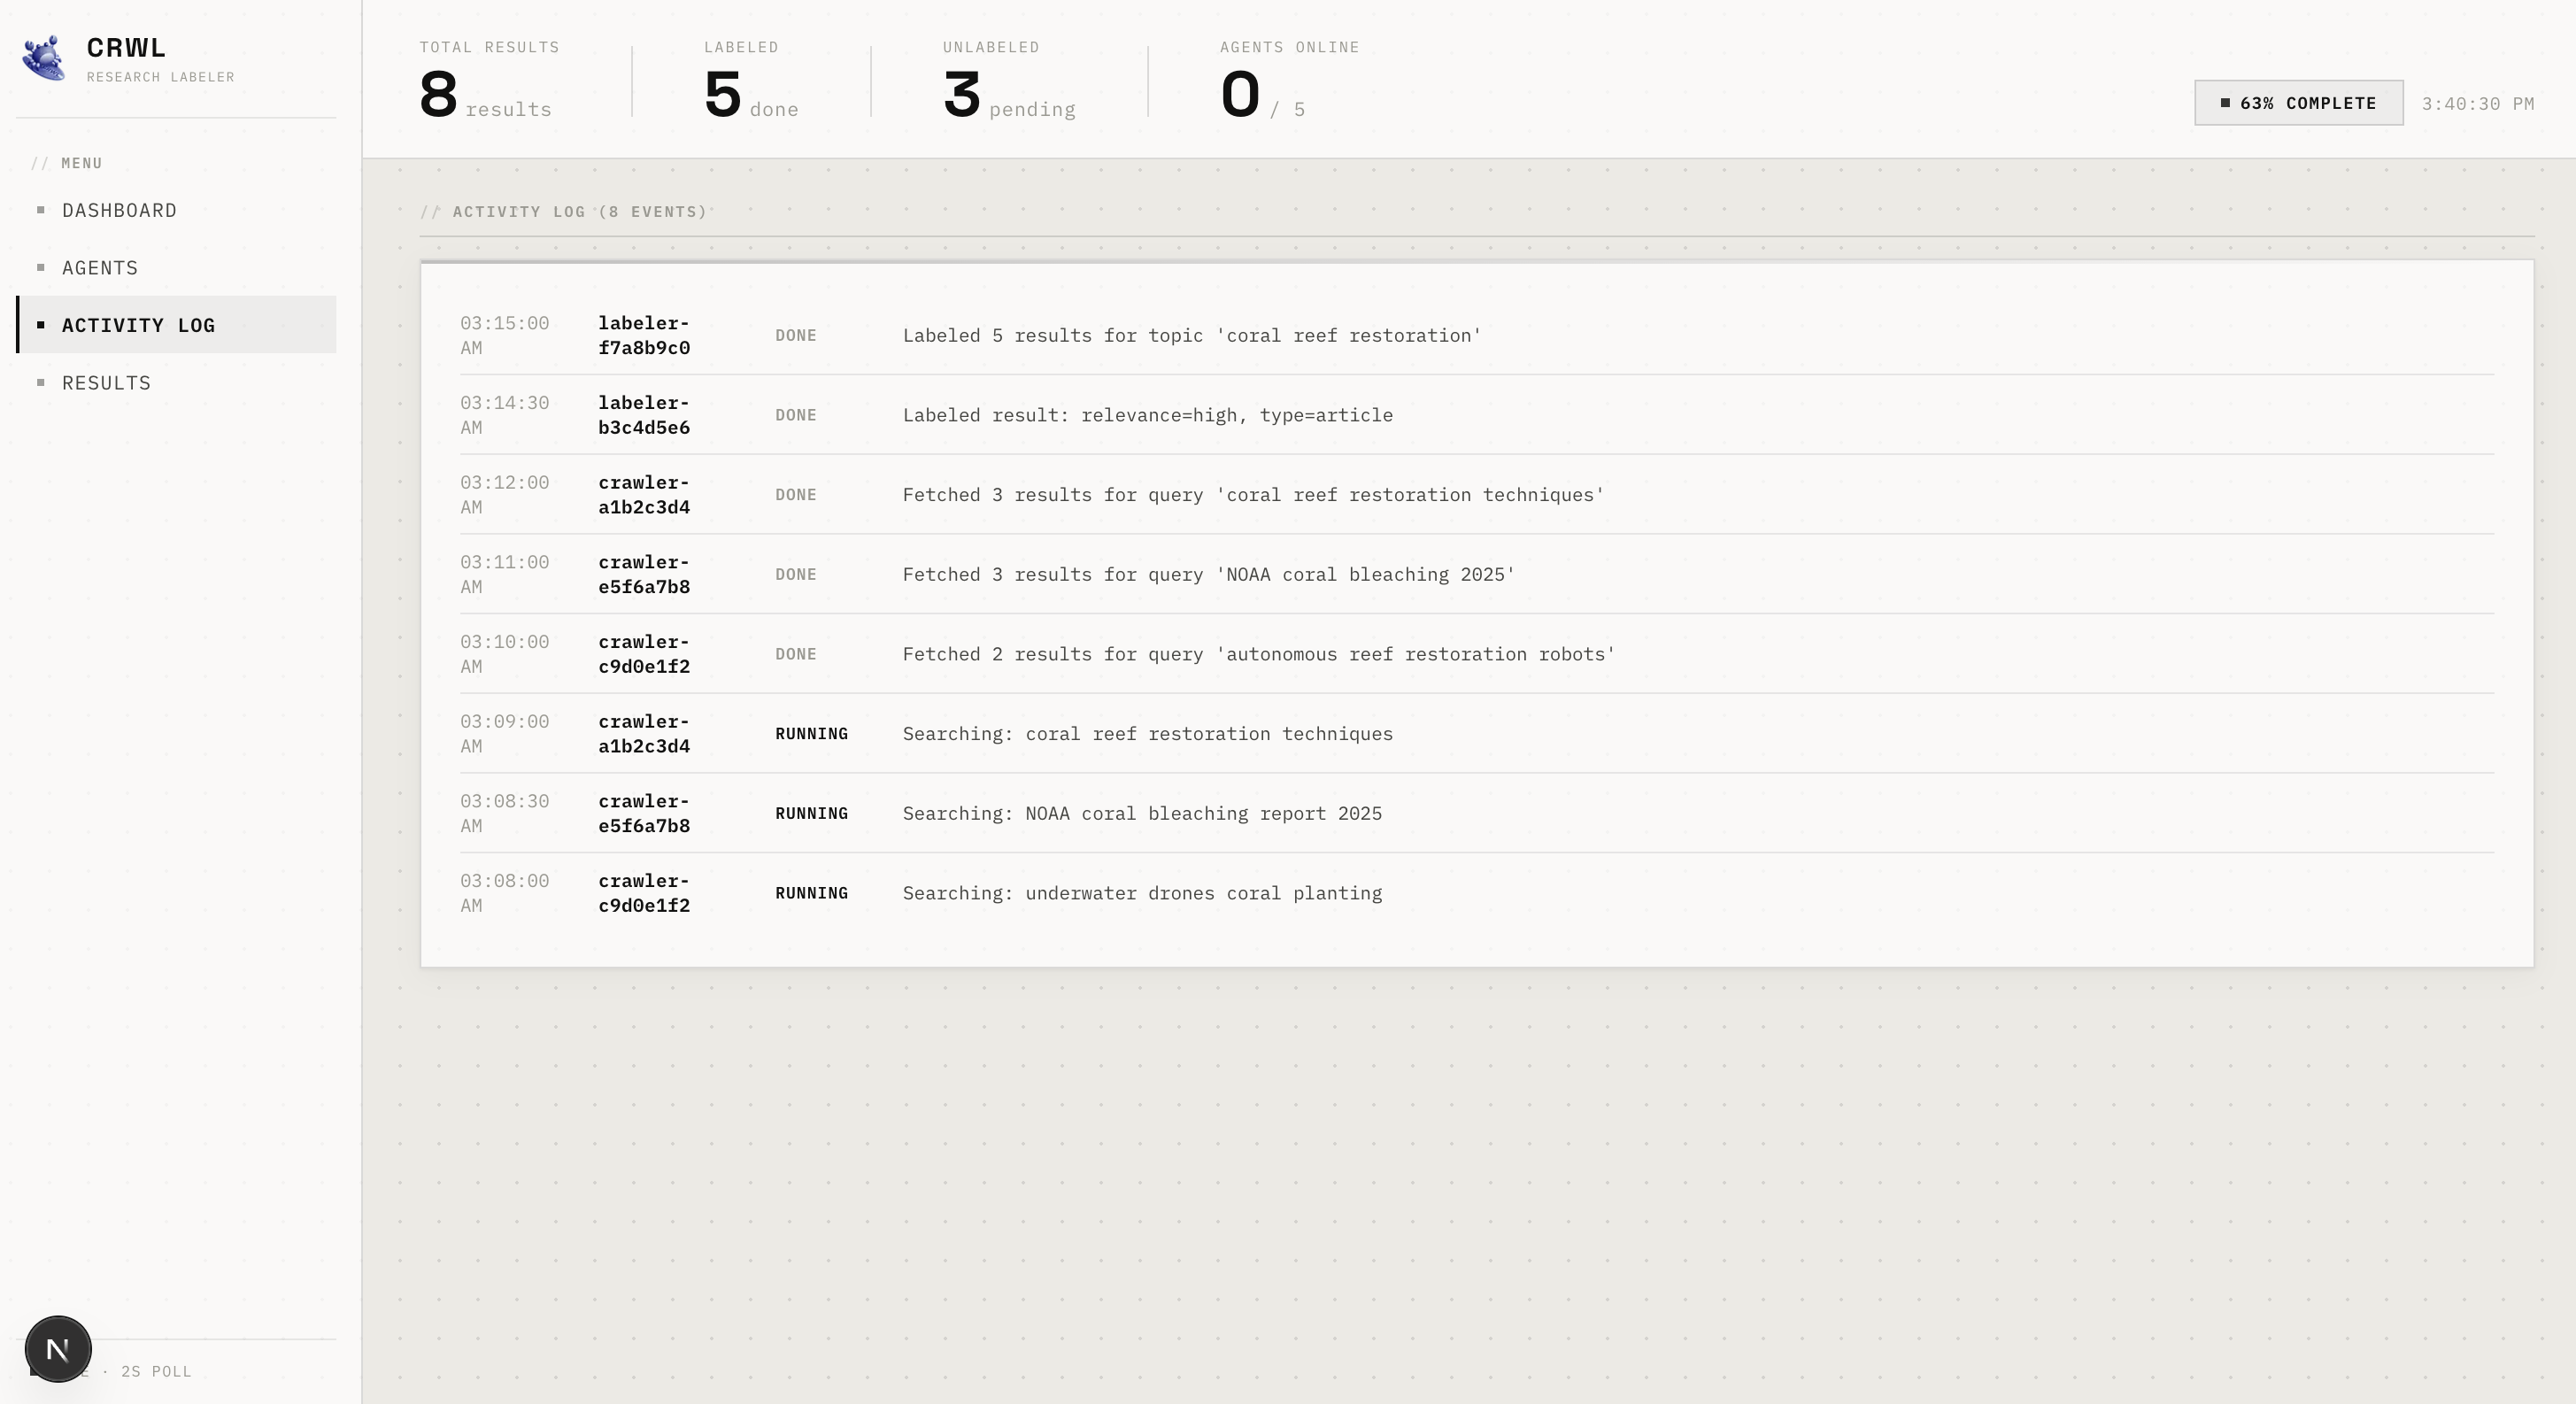Click the indicator square in 63% Complete
Viewport: 2576px width, 1404px height.
(2225, 103)
